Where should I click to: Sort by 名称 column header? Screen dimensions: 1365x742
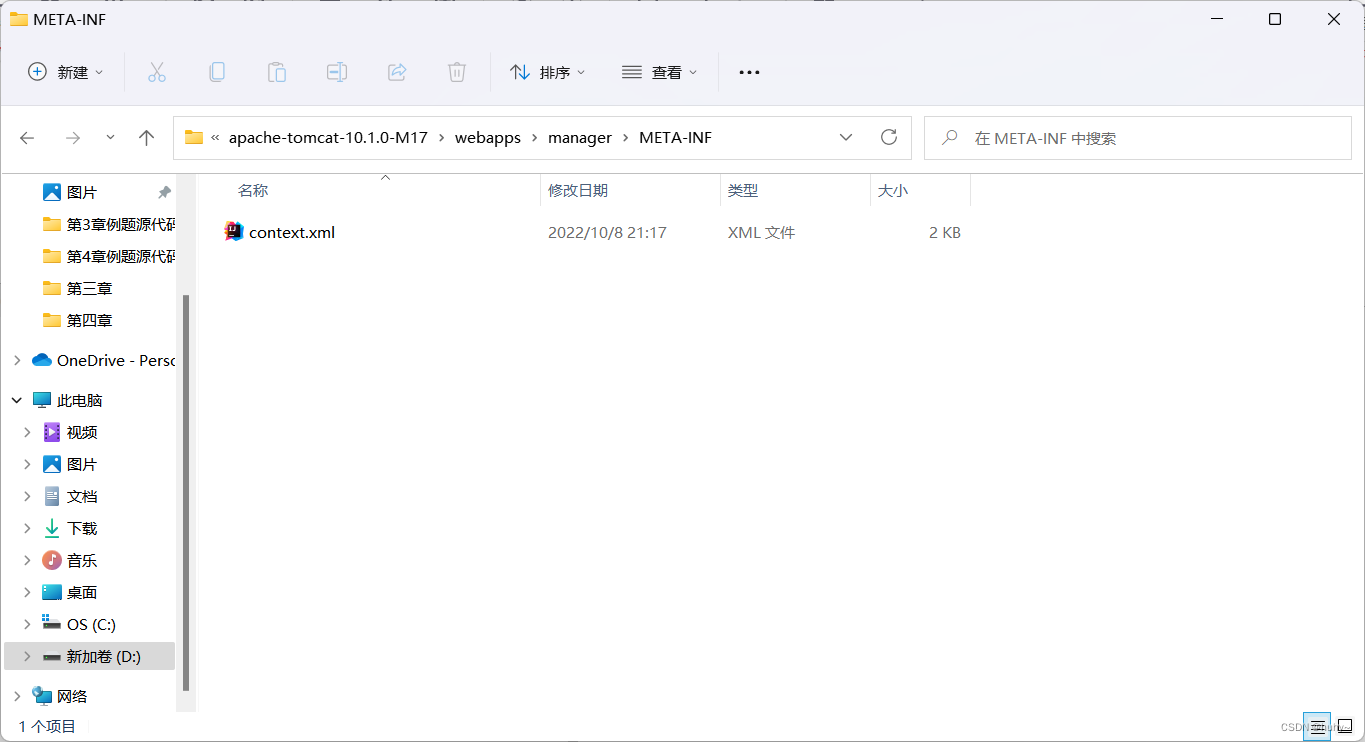click(253, 190)
